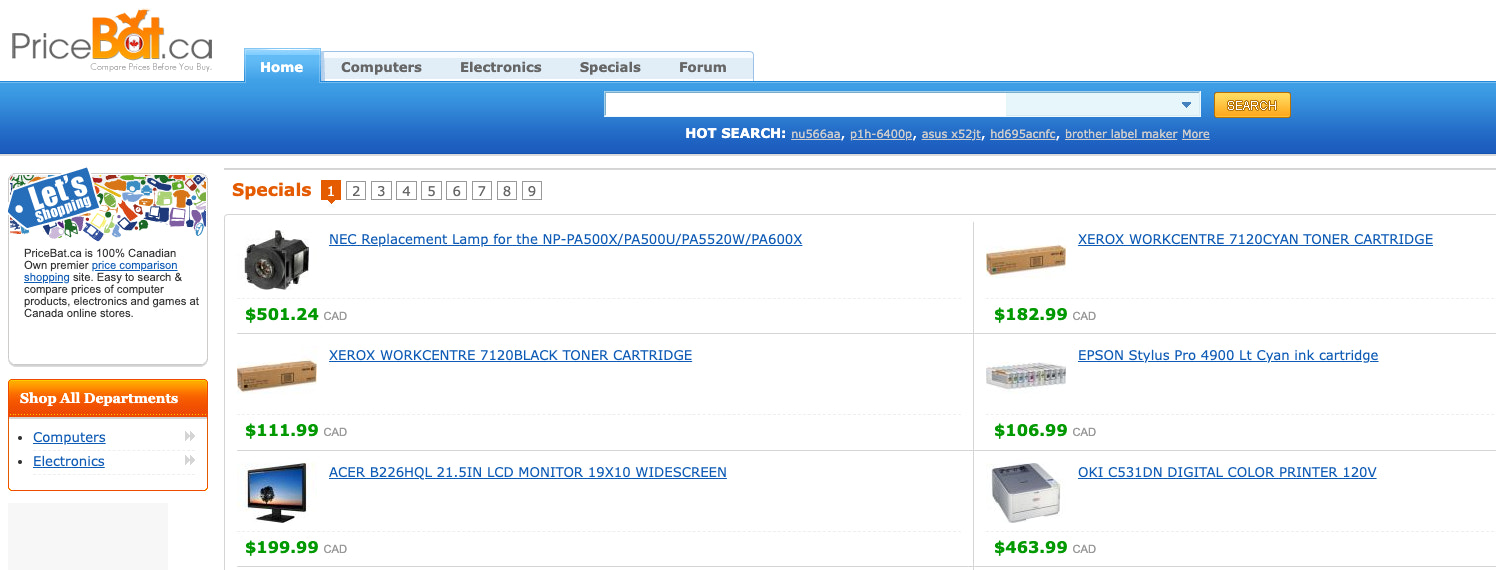The image size is (1496, 570).
Task: Click the $182.99 price
Action: tap(1031, 314)
